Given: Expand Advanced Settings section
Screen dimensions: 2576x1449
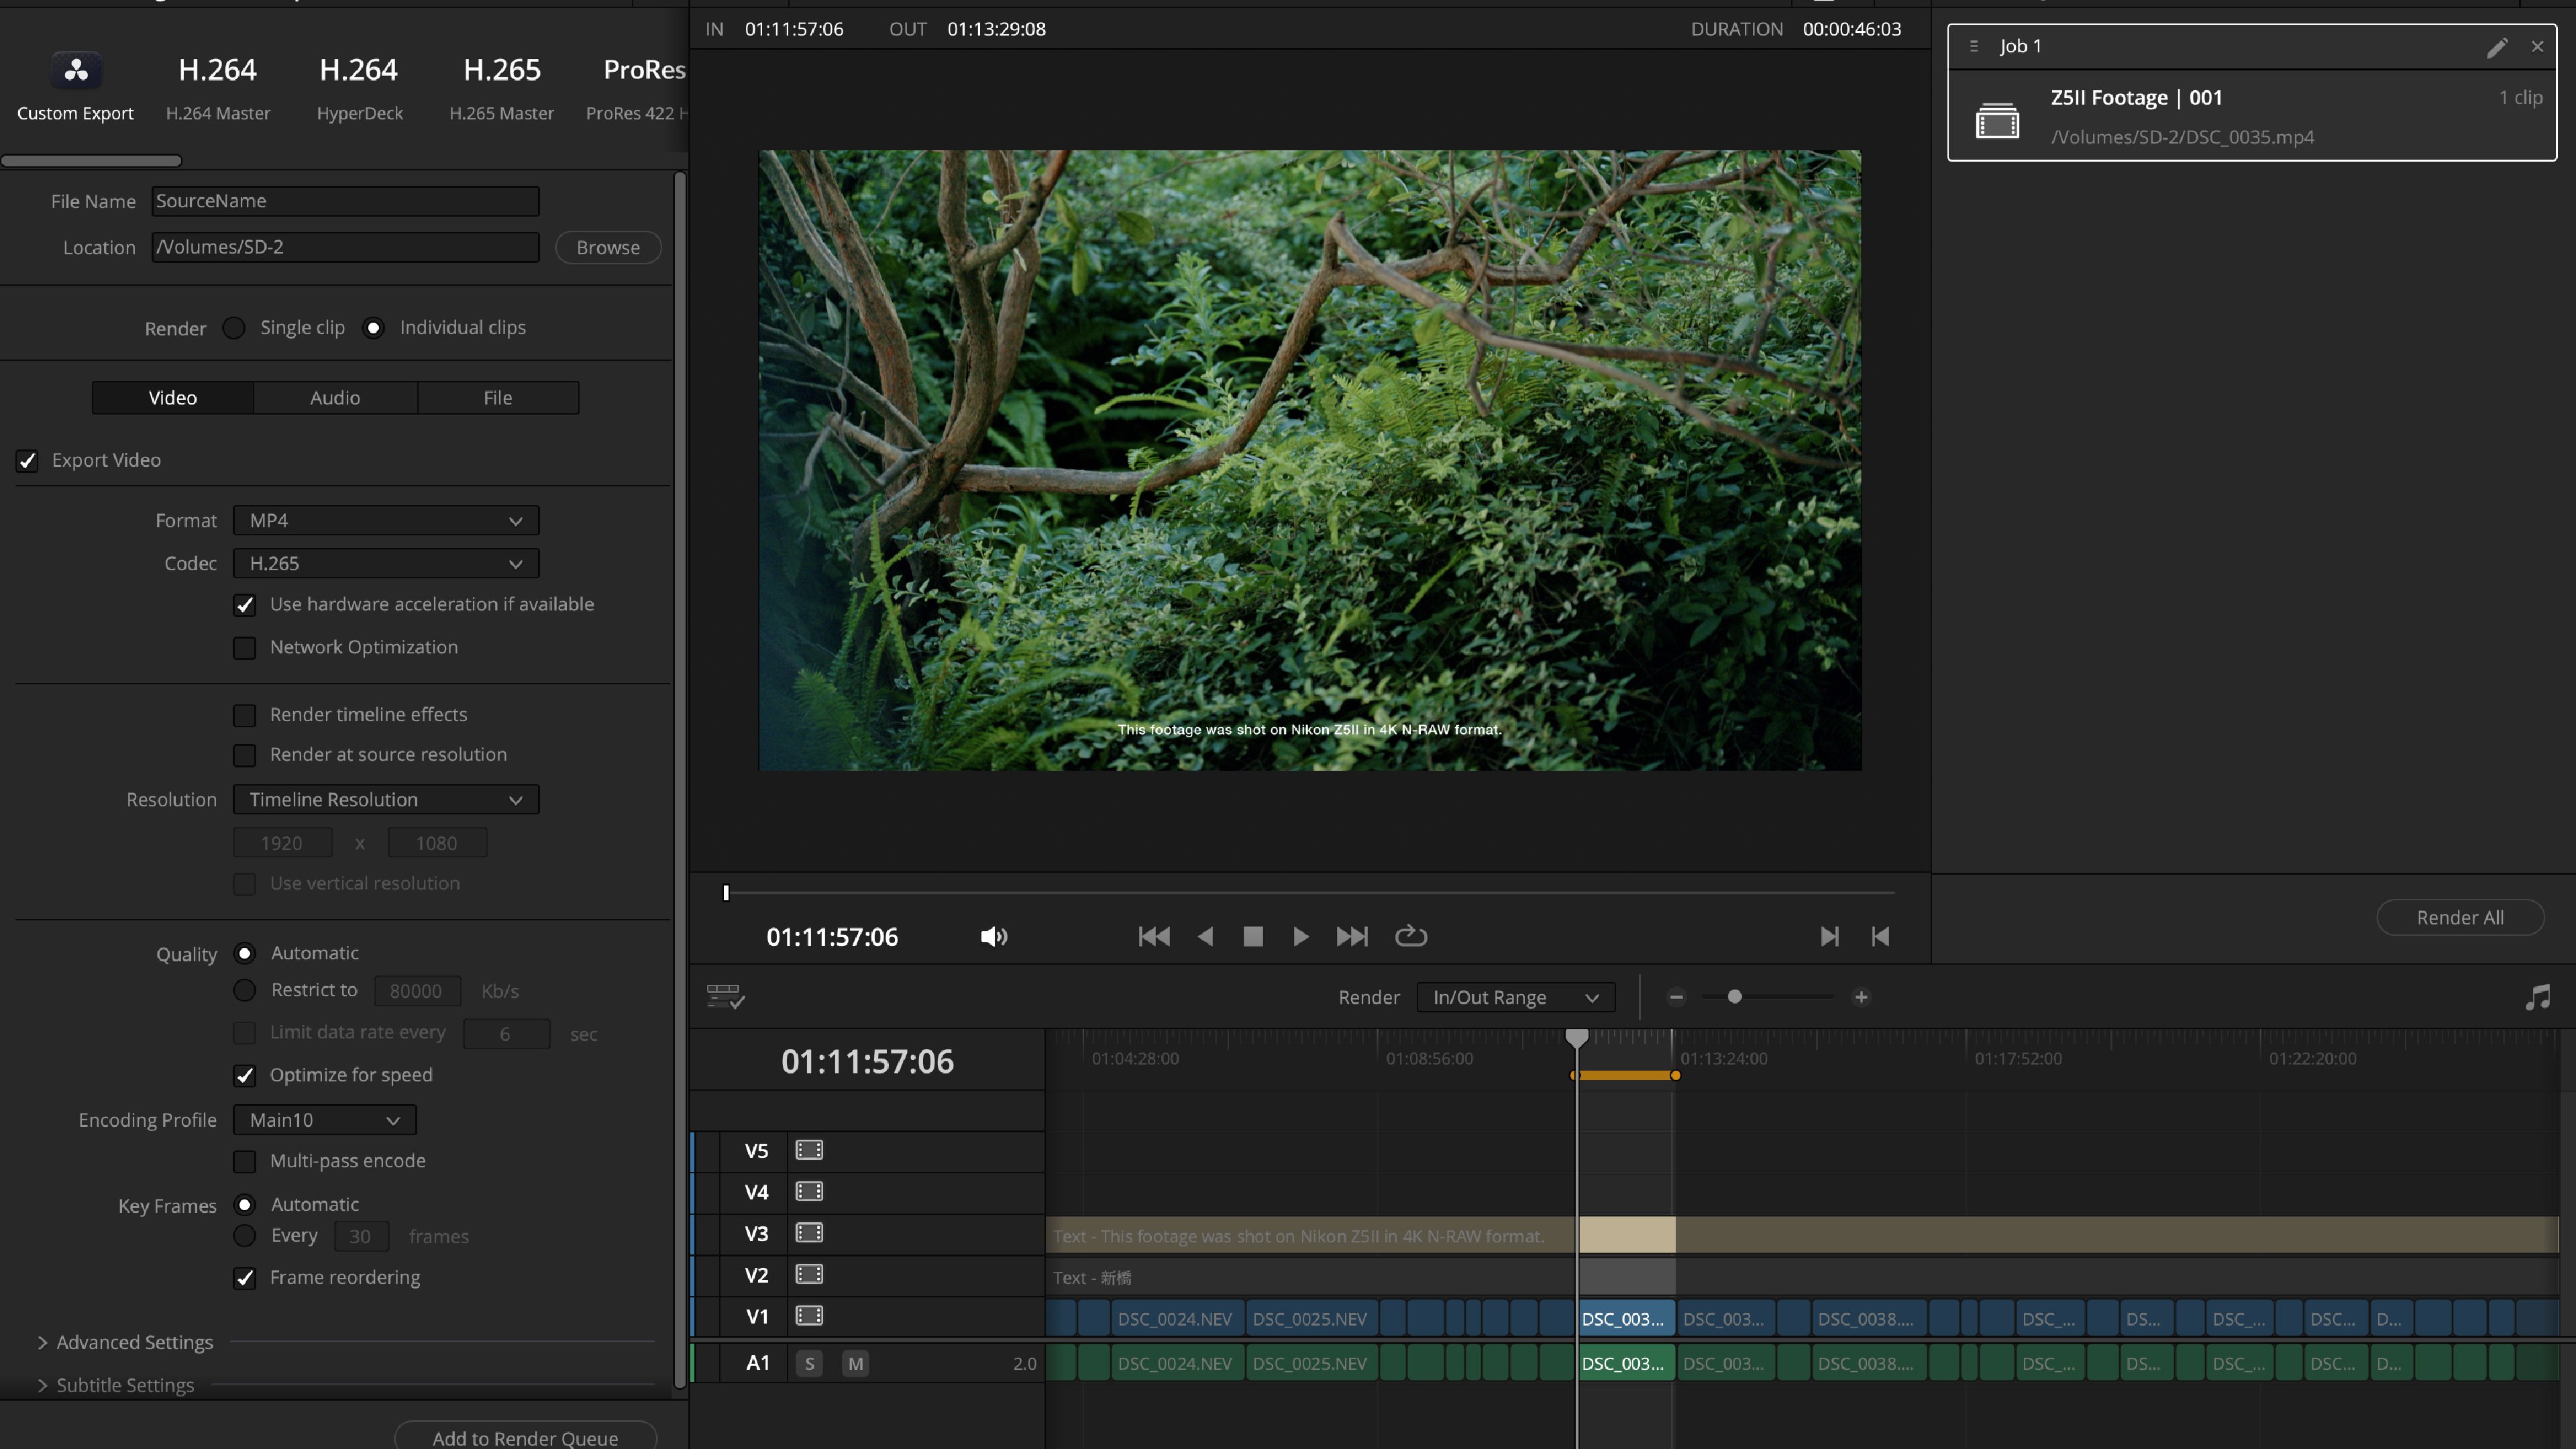Looking at the screenshot, I should tap(125, 1342).
